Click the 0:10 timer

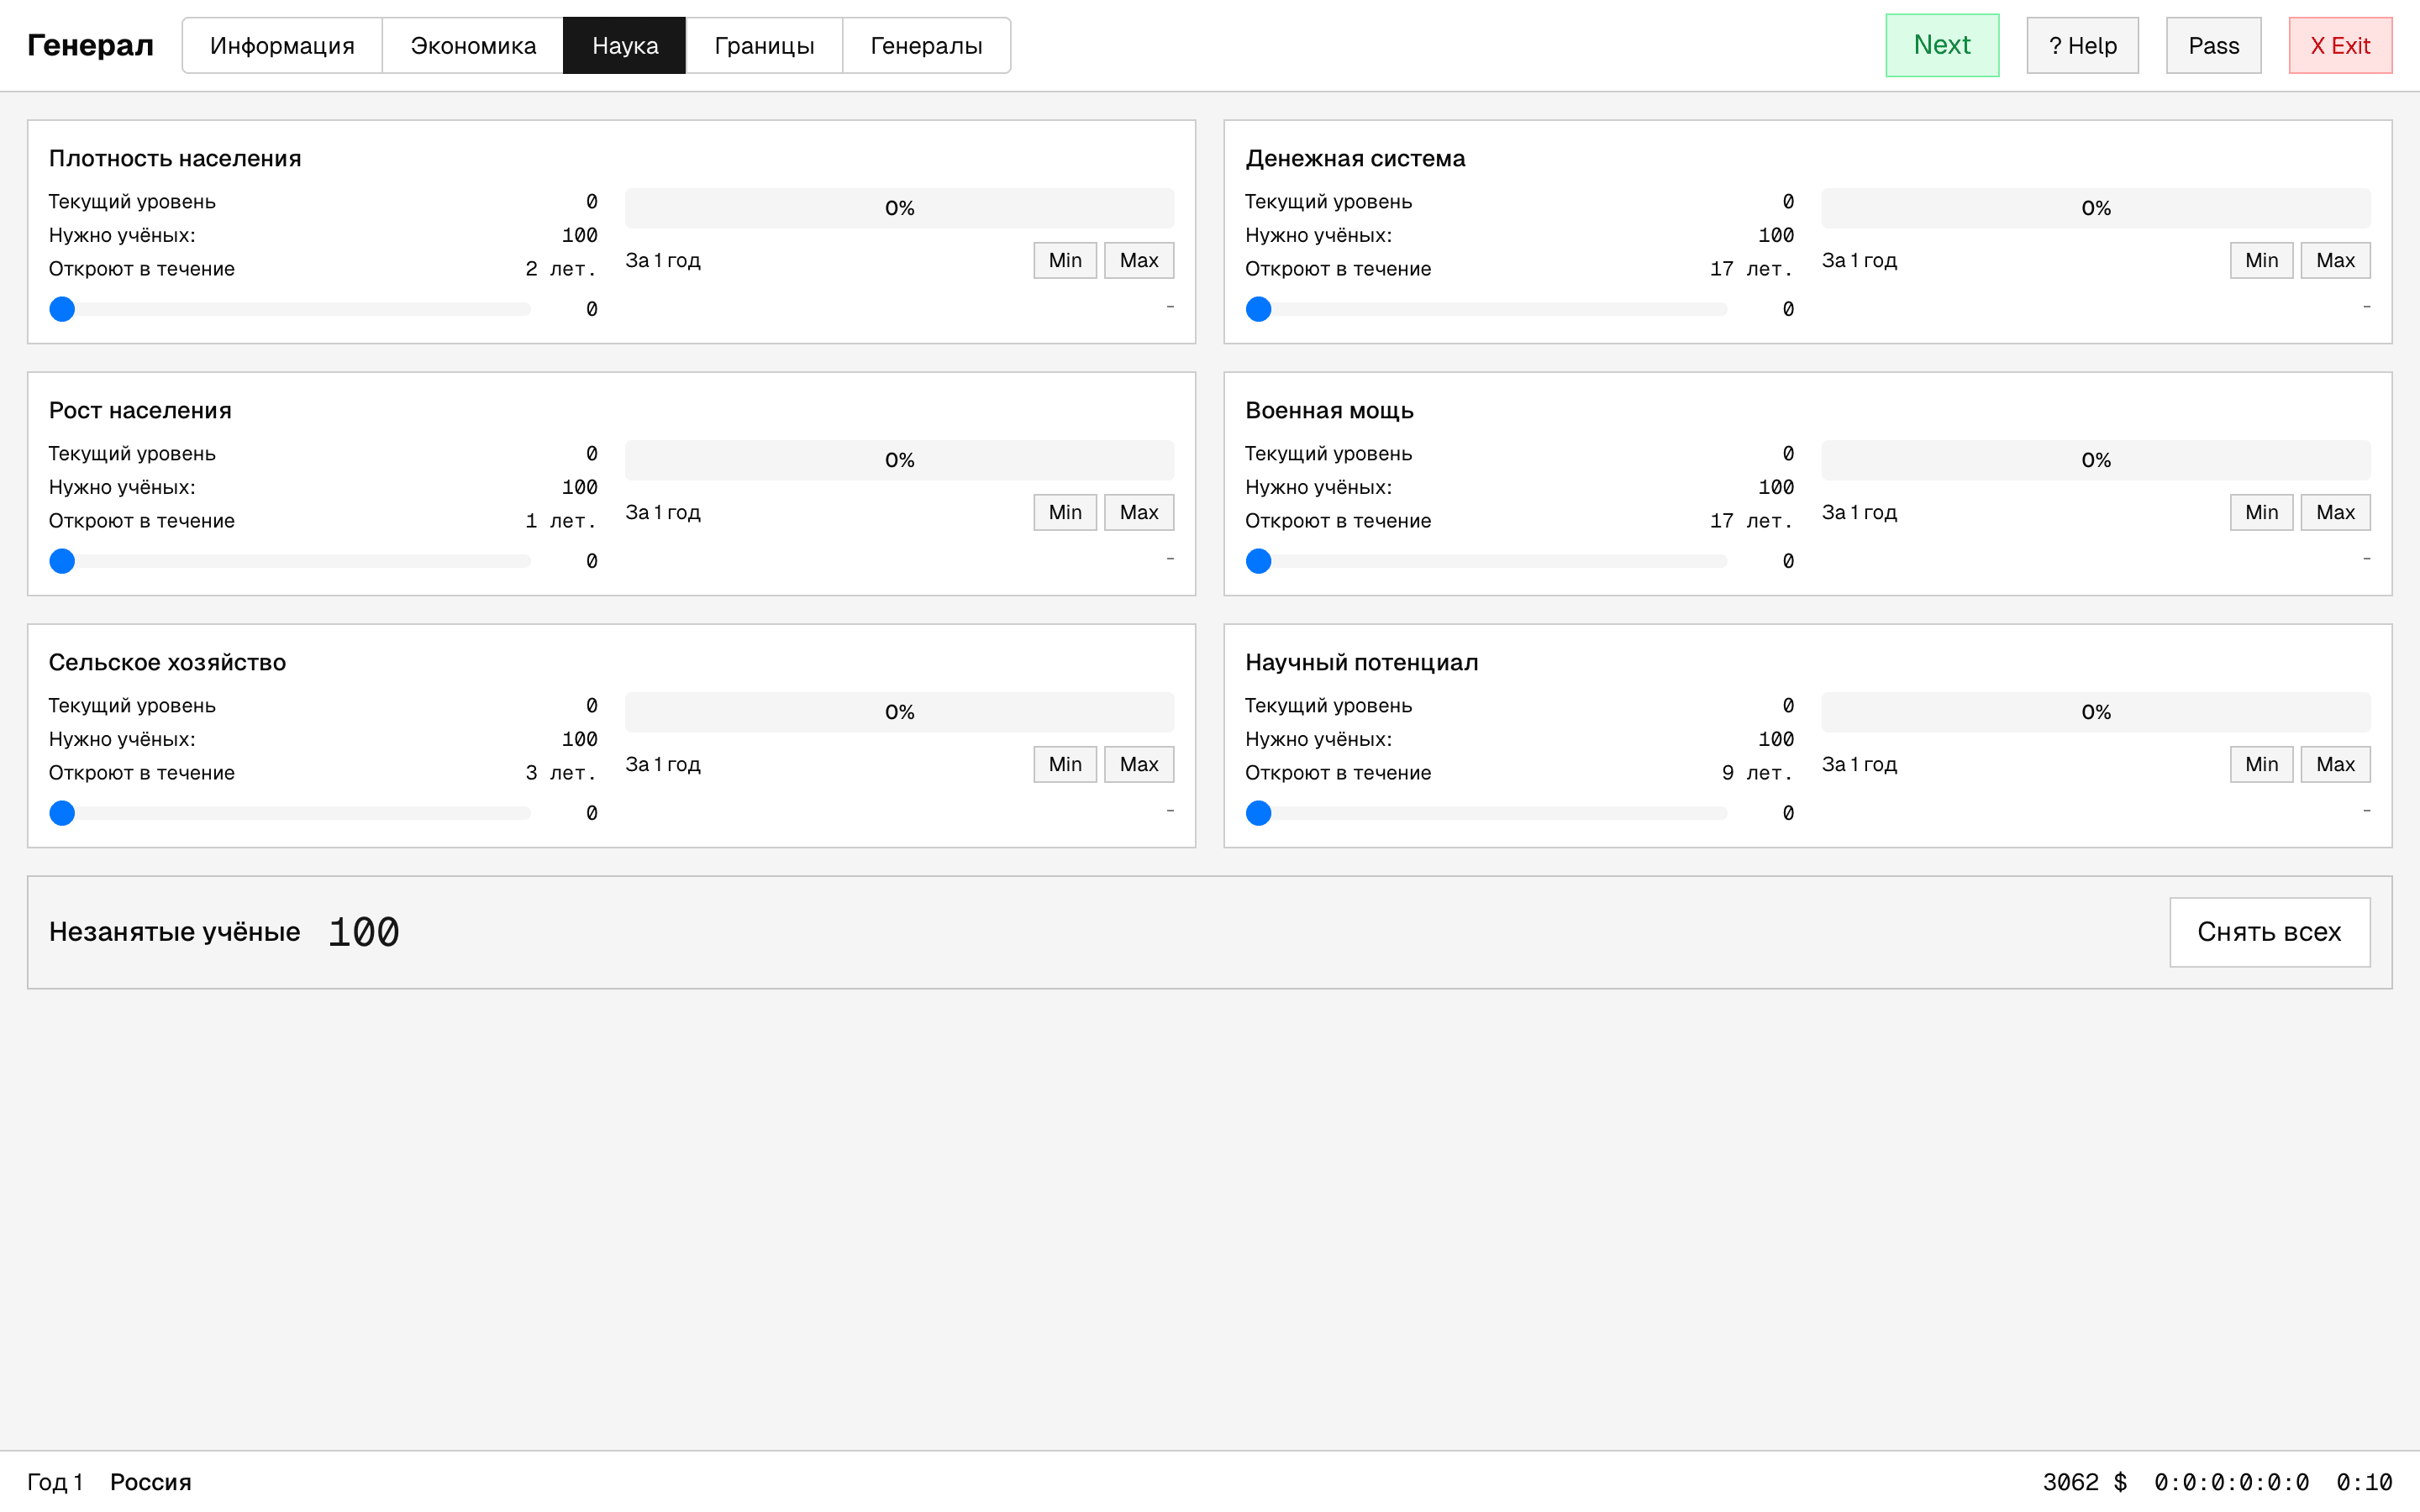(x=2364, y=1482)
